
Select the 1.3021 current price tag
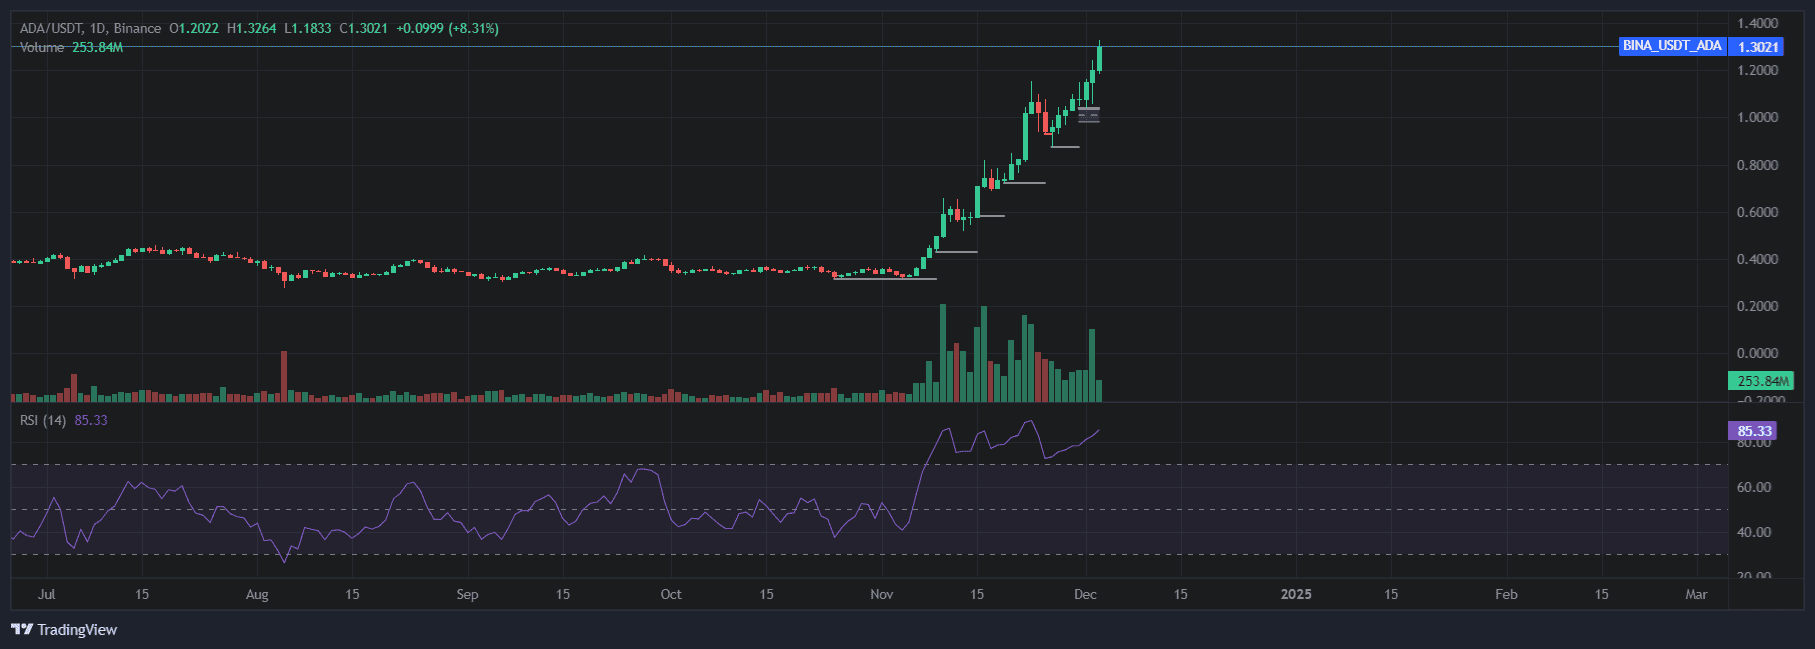point(1757,47)
